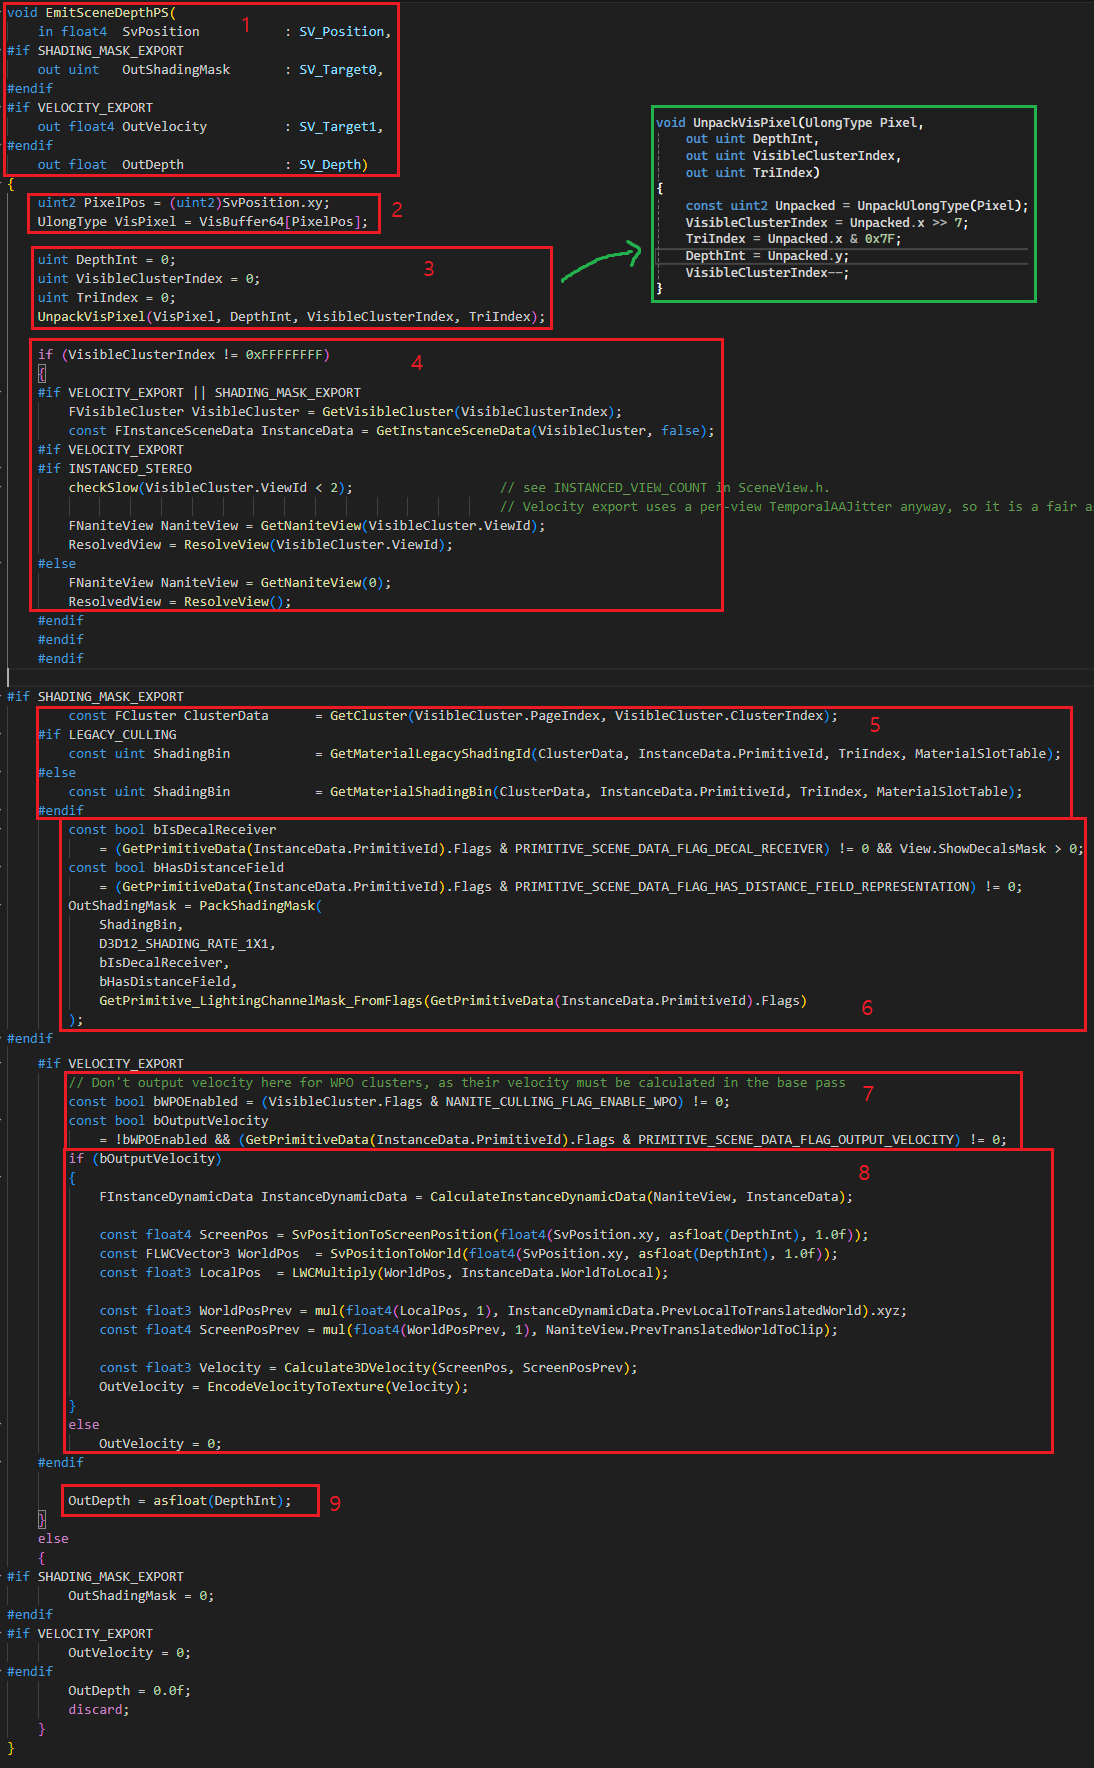Click 'ResolvedView = ResolveView();' line

180,602
